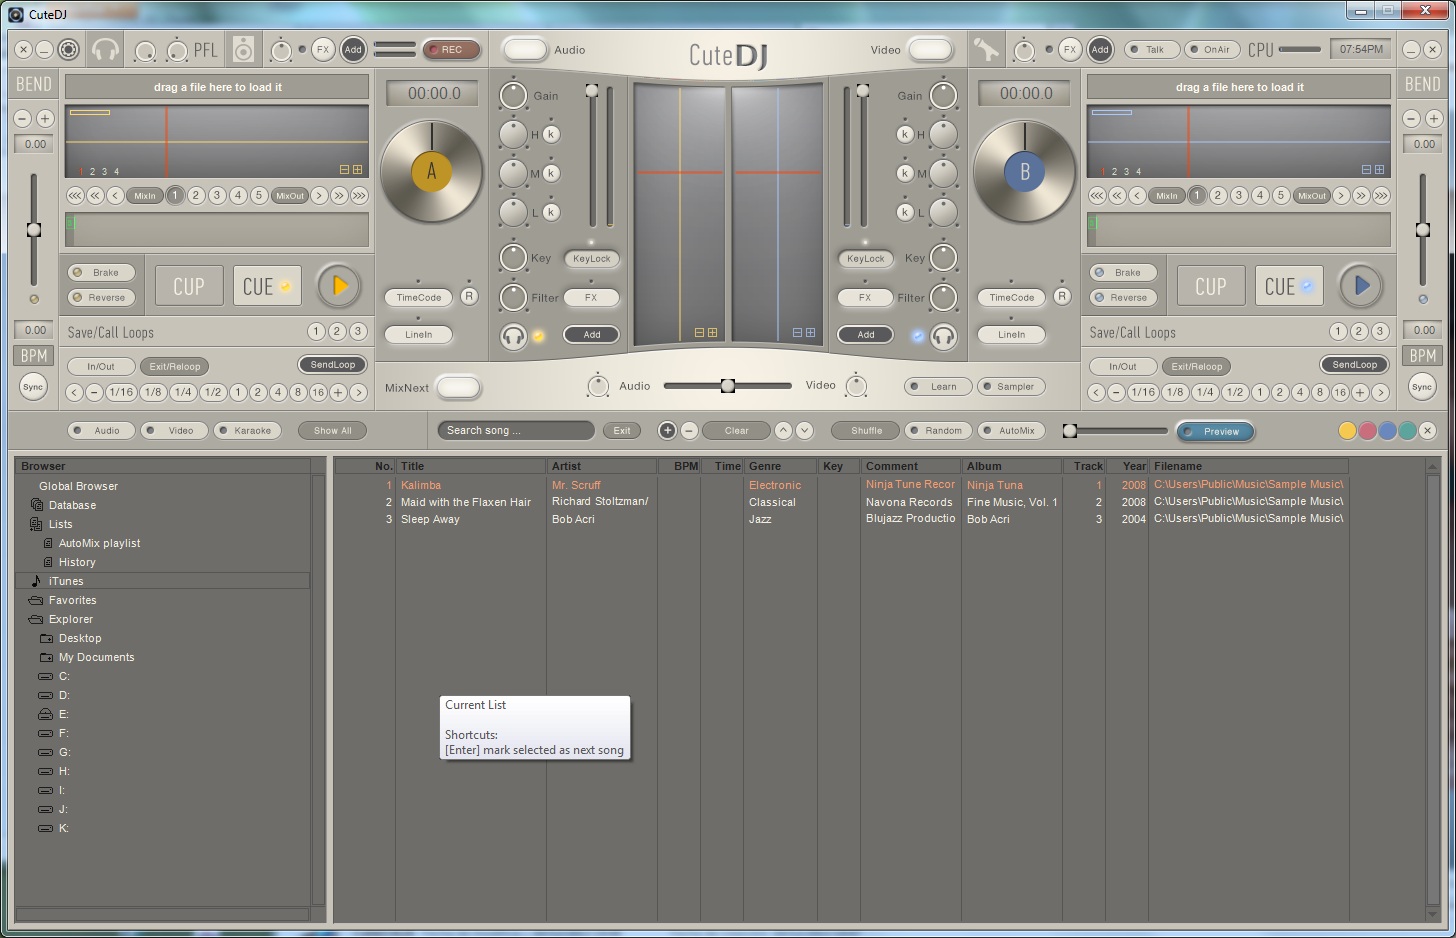
Task: Click the Clear playlist button
Action: click(736, 430)
